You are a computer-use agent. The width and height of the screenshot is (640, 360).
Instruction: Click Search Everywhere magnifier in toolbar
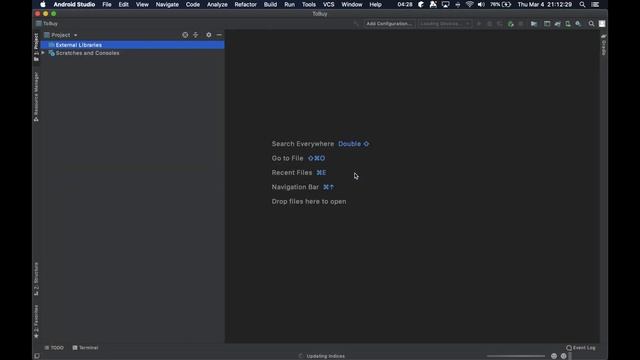[591, 24]
